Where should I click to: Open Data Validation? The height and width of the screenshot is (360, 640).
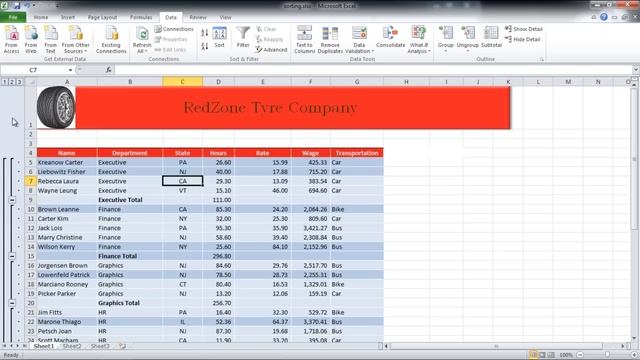point(359,39)
